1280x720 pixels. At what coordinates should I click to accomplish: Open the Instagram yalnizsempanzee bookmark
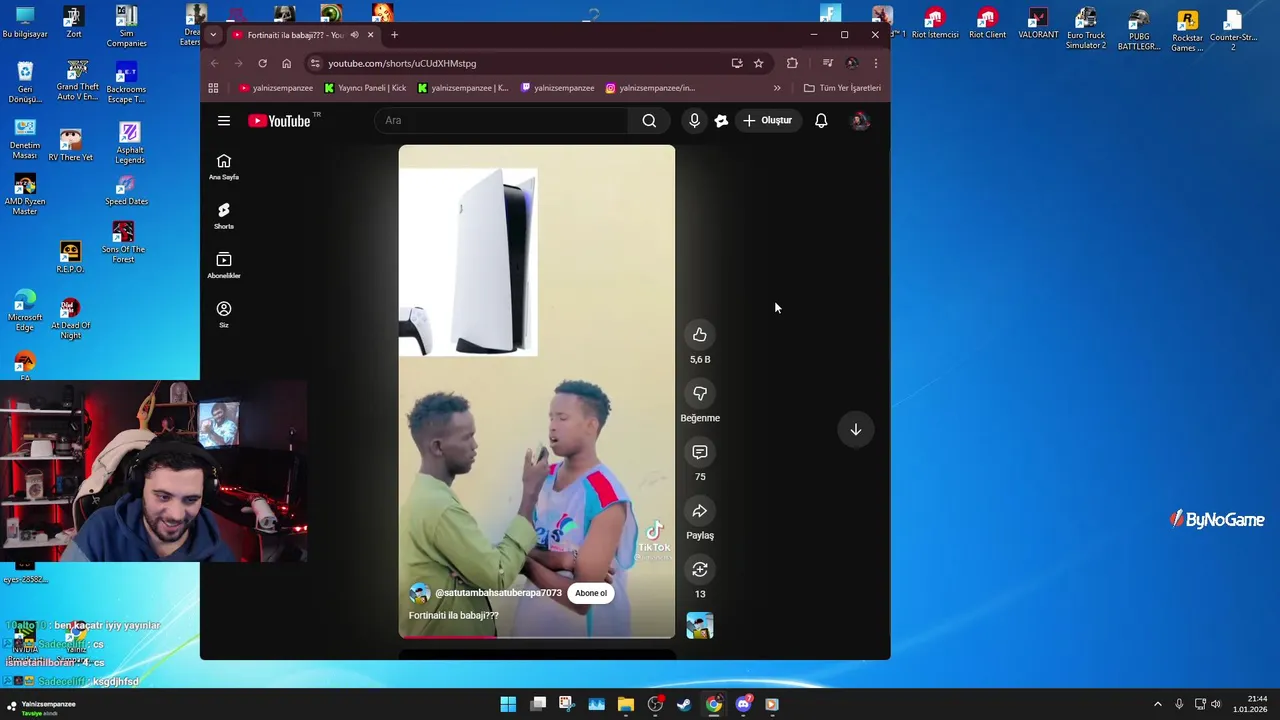pos(650,88)
